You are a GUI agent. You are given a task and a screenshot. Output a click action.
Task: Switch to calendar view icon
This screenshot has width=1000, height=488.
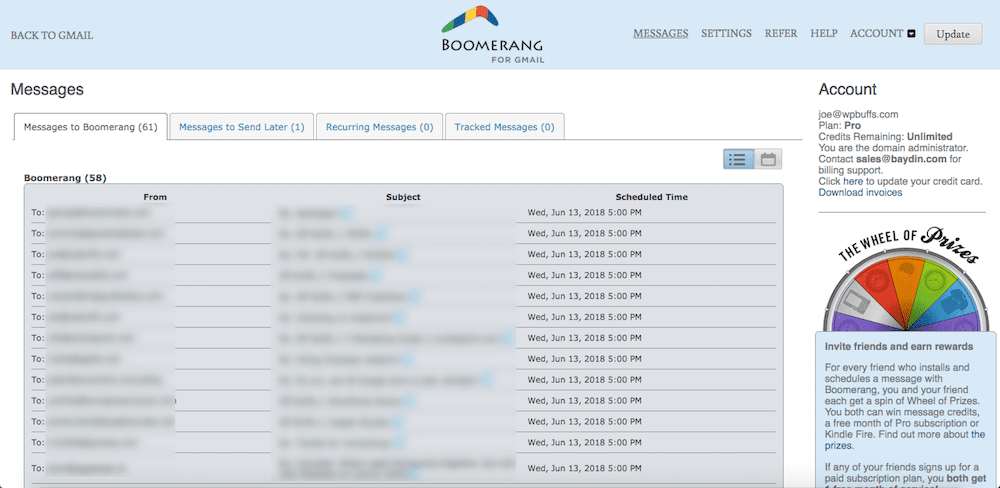[x=768, y=159]
